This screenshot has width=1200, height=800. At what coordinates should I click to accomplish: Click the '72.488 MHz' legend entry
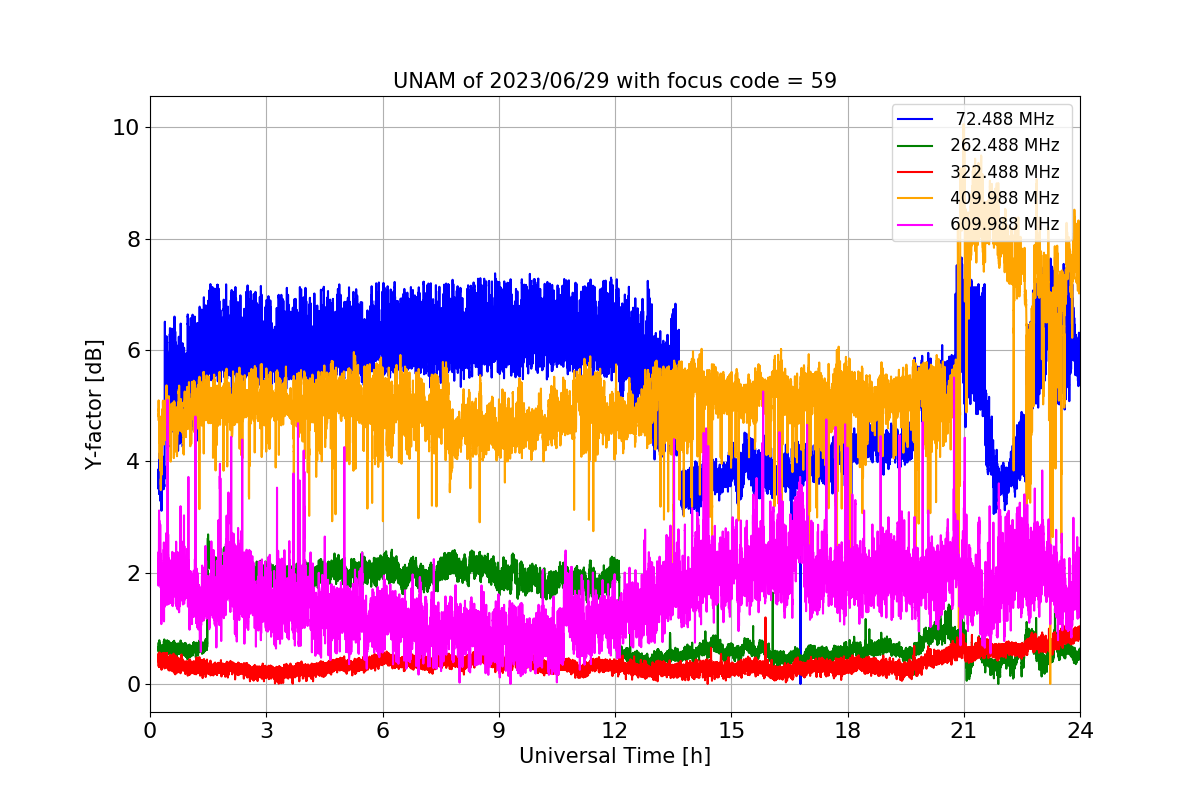[x=1005, y=119]
